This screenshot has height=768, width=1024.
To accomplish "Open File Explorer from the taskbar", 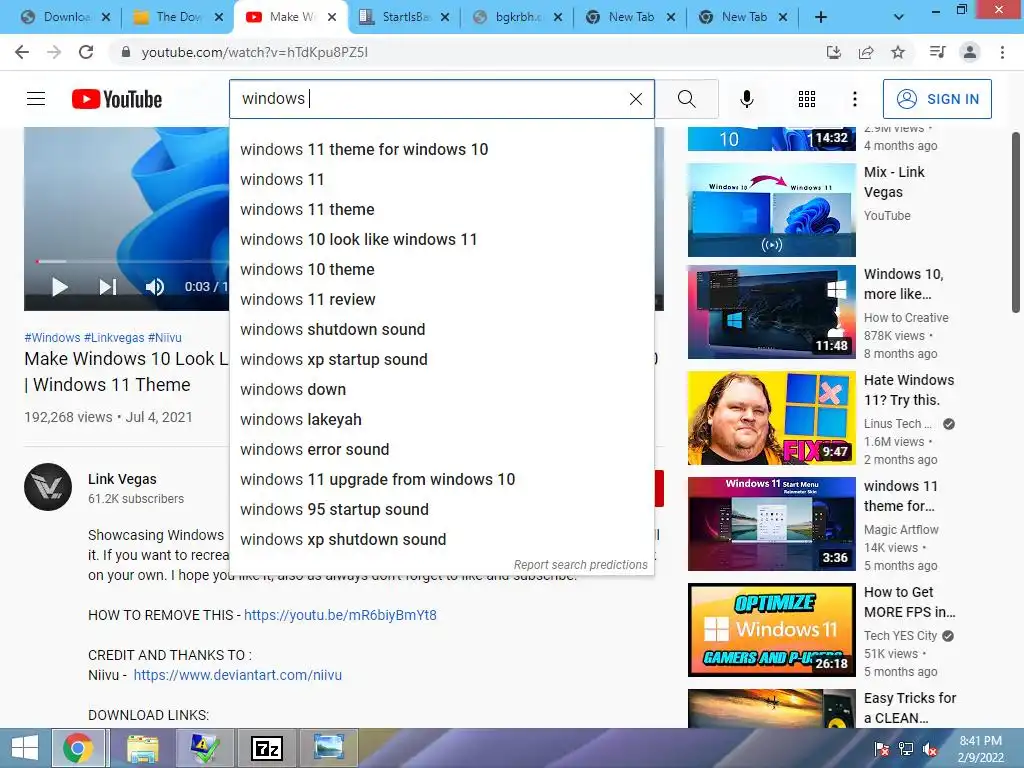I will (x=142, y=748).
